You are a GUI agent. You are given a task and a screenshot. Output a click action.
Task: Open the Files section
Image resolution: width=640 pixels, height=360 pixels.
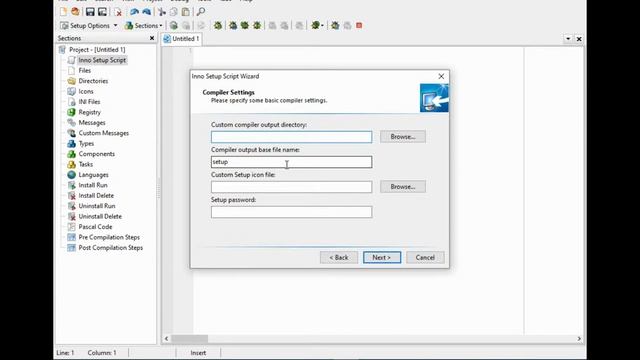[x=84, y=70]
